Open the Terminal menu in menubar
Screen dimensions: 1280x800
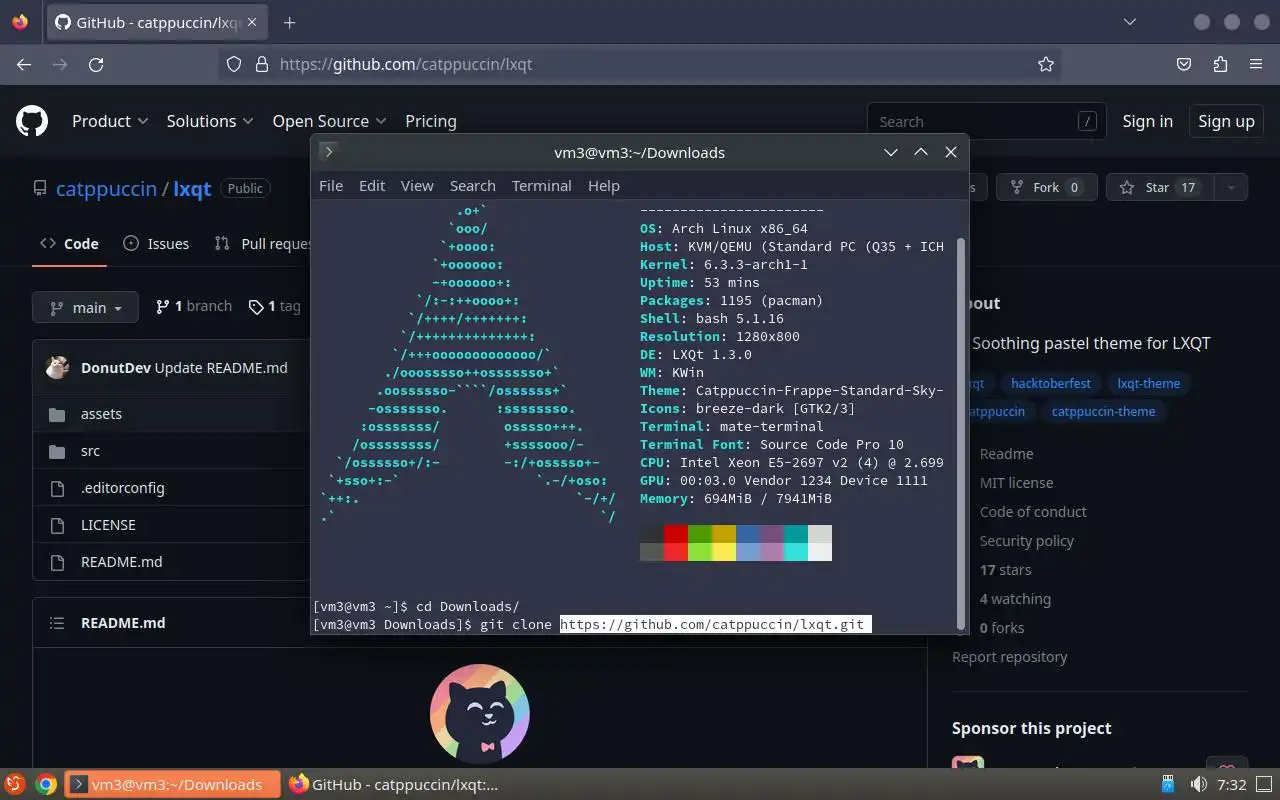[x=542, y=186]
